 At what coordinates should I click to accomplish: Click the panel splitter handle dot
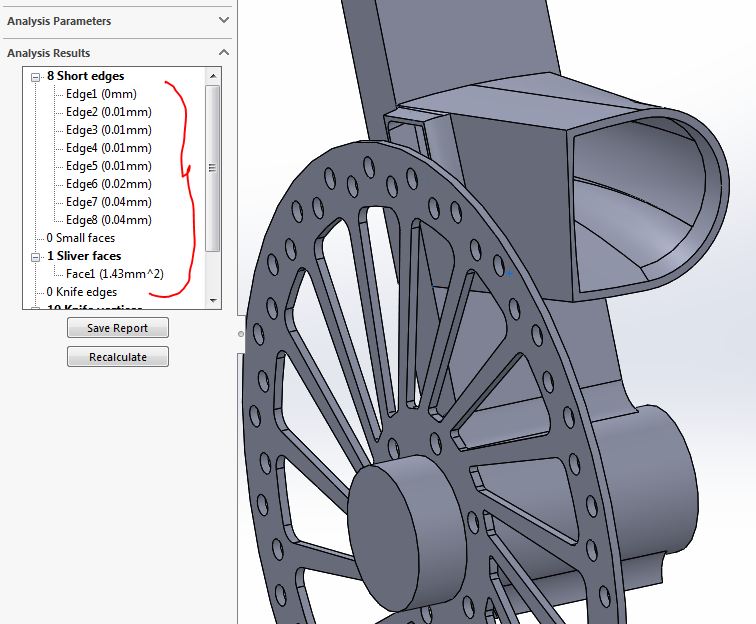[x=241, y=334]
